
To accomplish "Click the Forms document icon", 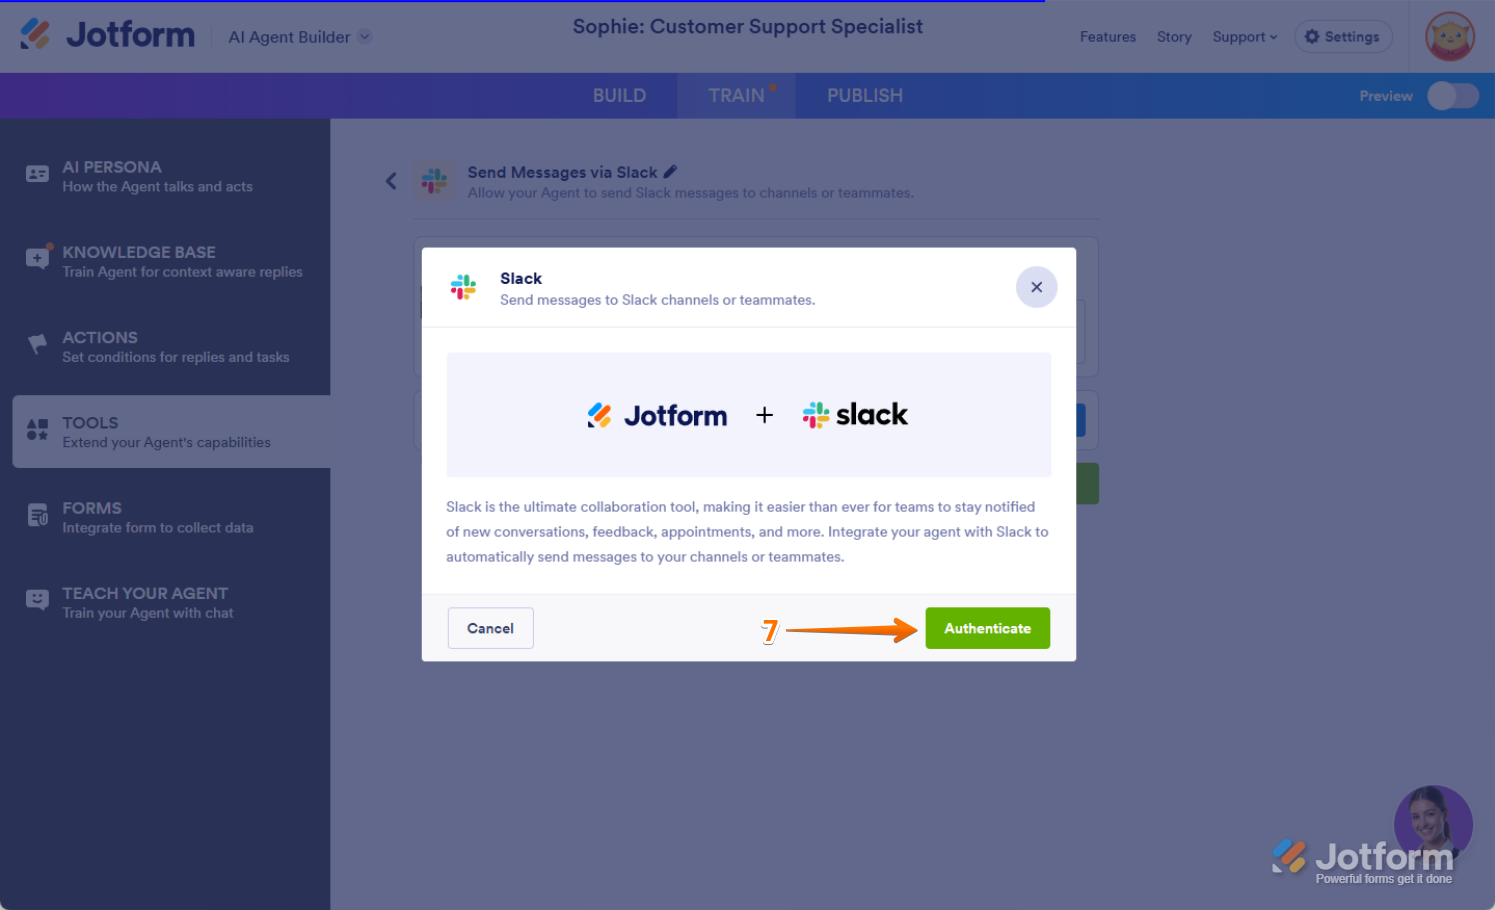I will pyautogui.click(x=37, y=515).
